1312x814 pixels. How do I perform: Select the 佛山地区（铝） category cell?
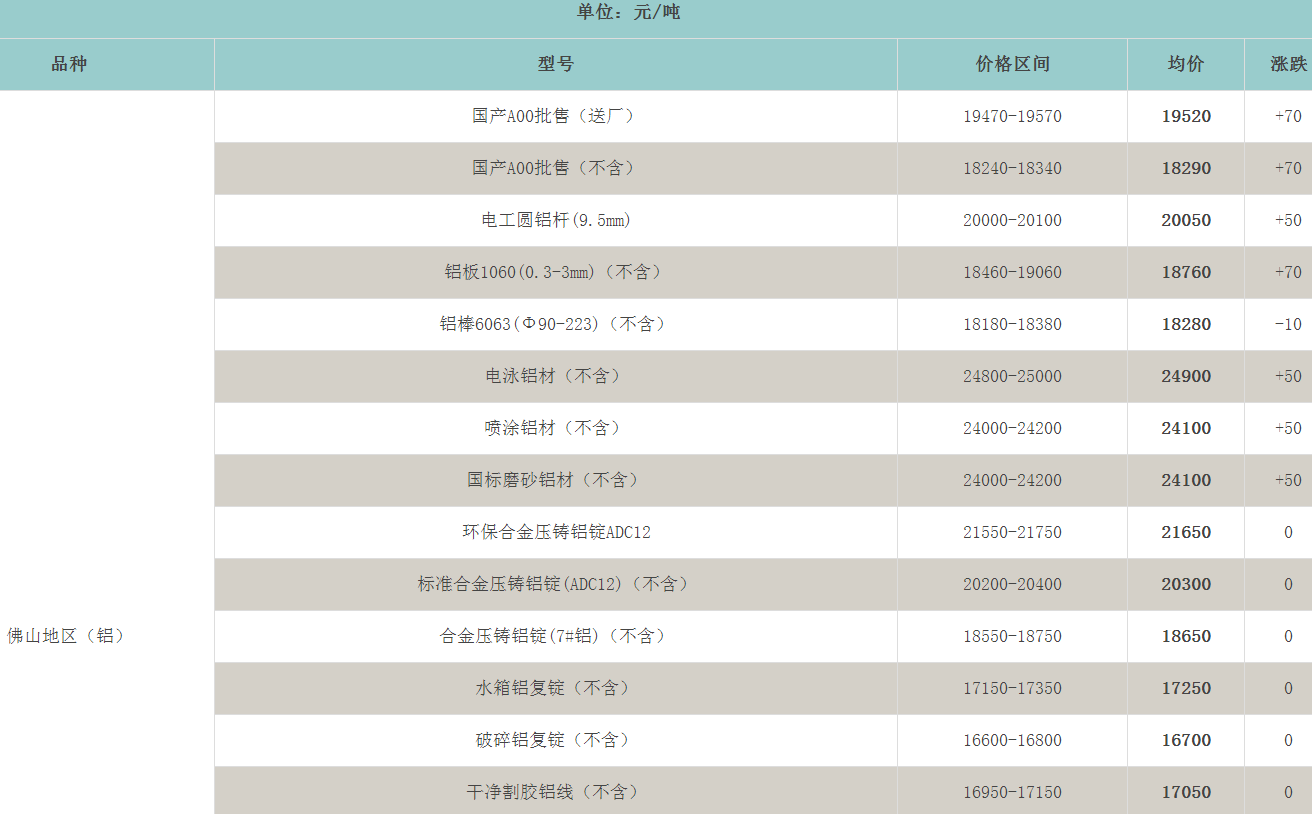coord(67,636)
